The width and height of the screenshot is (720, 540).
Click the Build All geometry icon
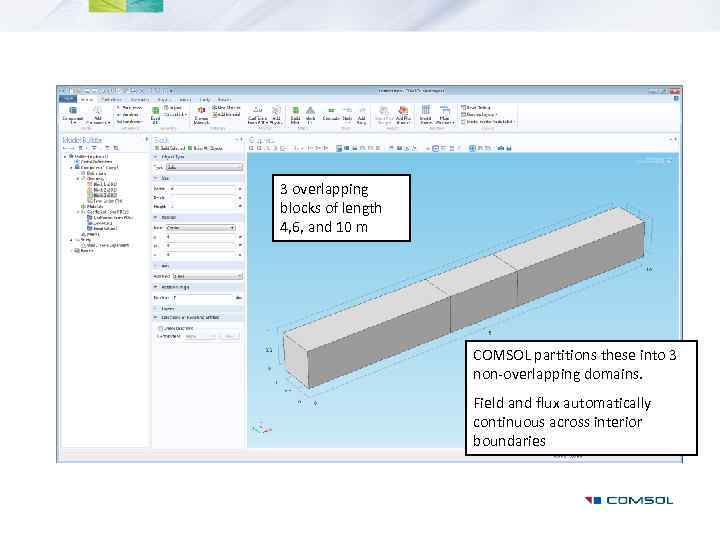(x=156, y=111)
